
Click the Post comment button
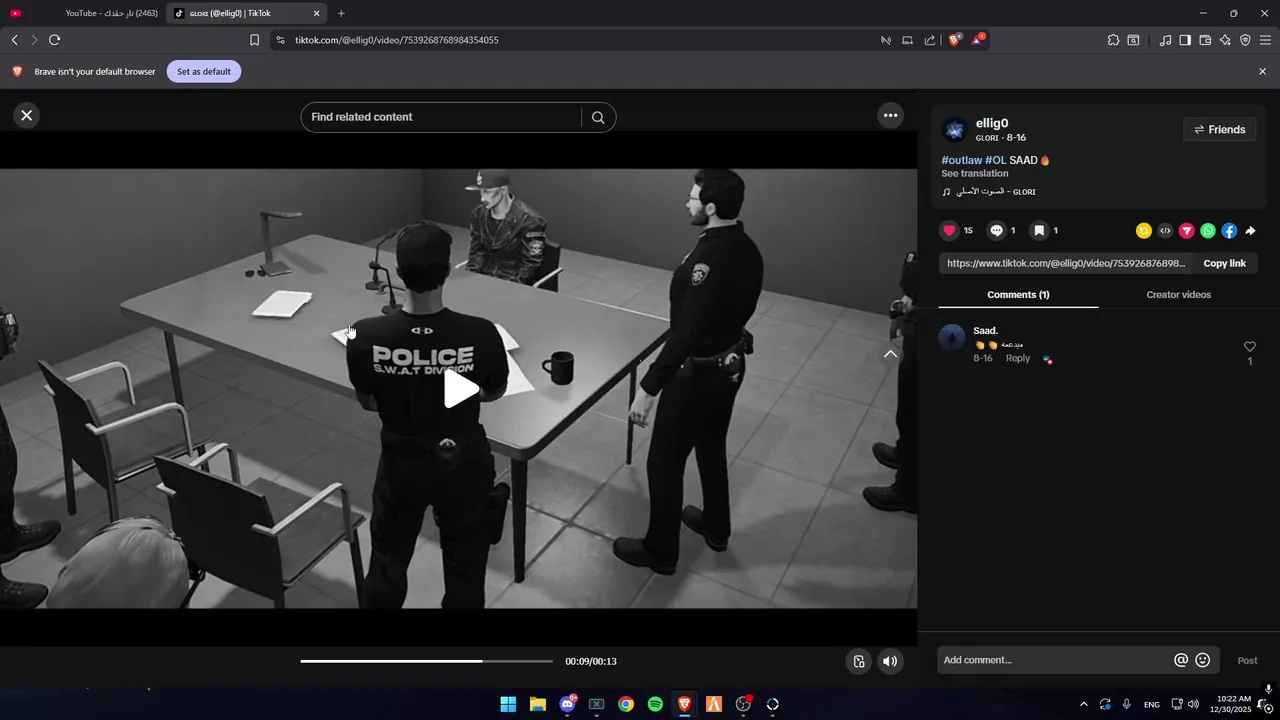[1247, 661]
